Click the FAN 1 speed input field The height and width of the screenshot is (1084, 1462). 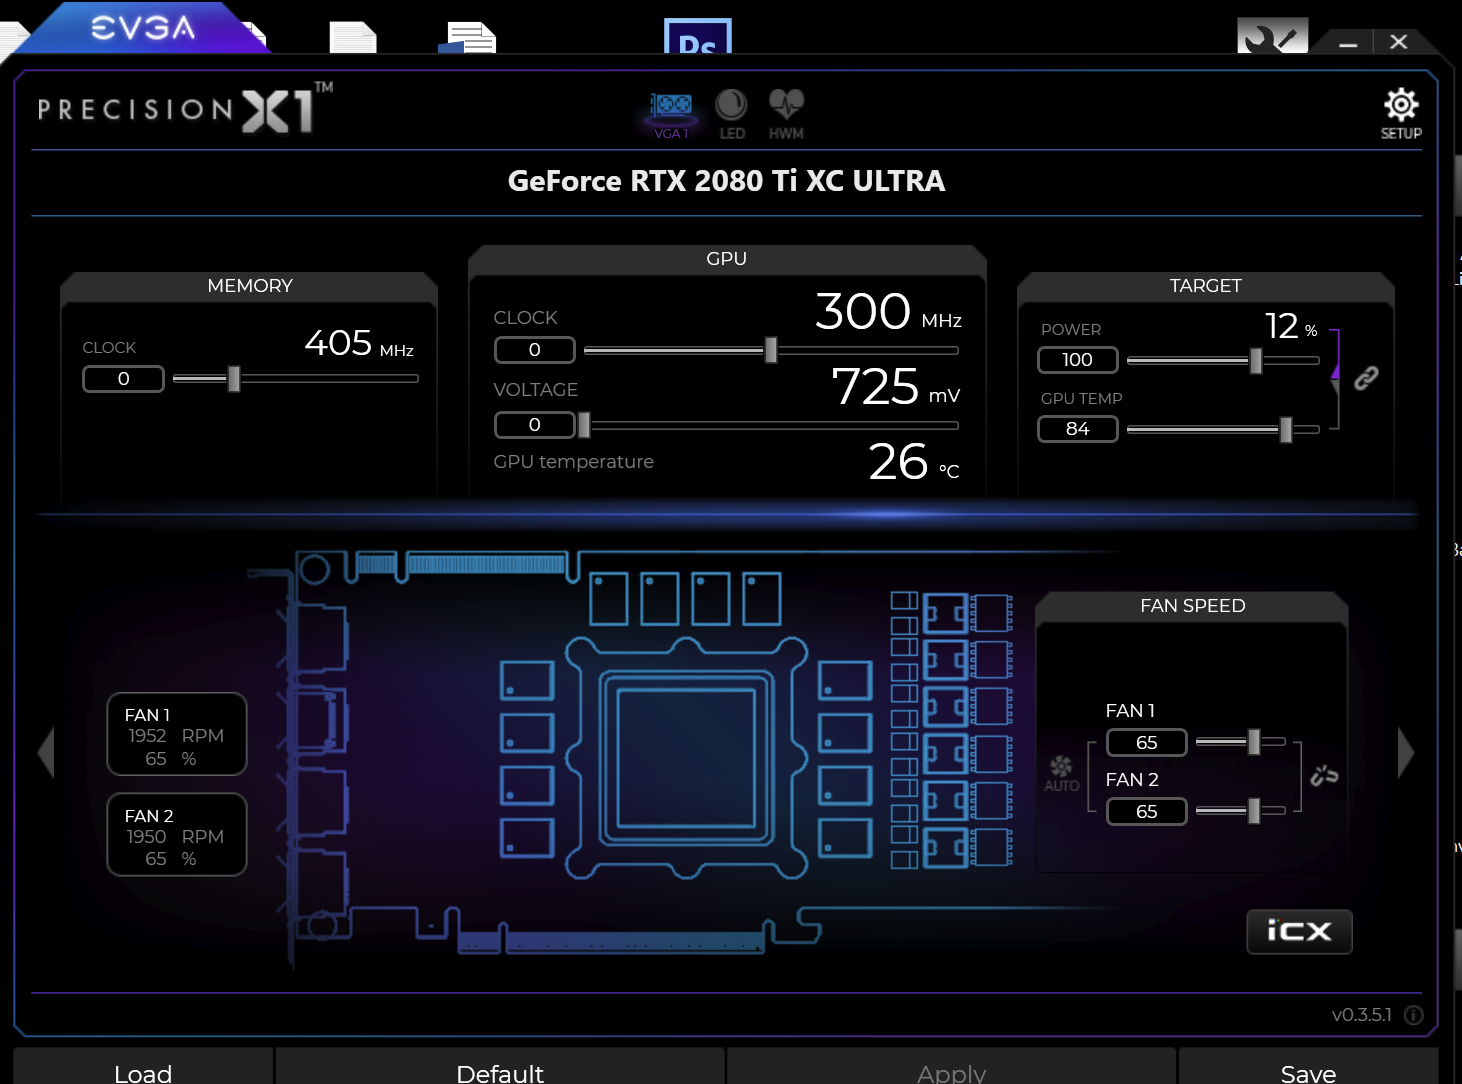tap(1146, 742)
